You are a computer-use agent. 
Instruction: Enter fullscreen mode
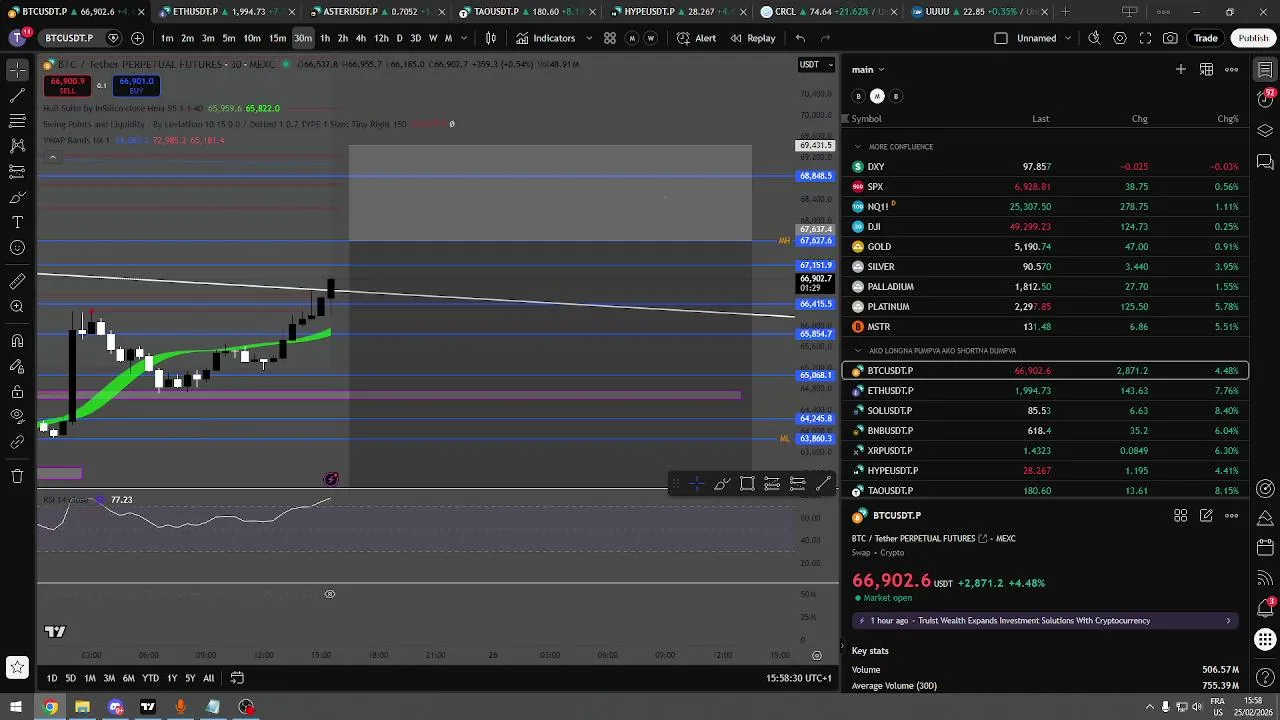pos(1145,38)
